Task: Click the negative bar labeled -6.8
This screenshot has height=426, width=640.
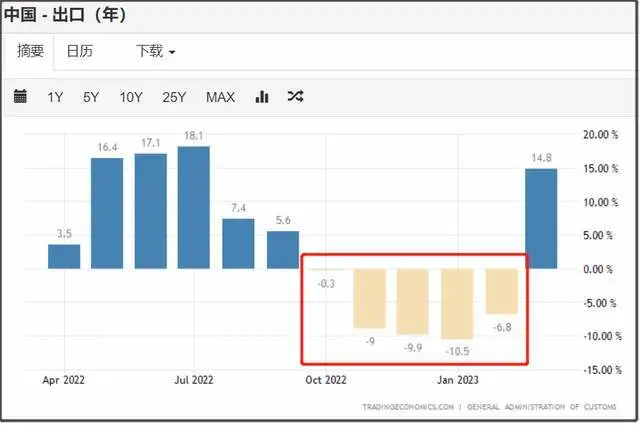Action: [501, 291]
